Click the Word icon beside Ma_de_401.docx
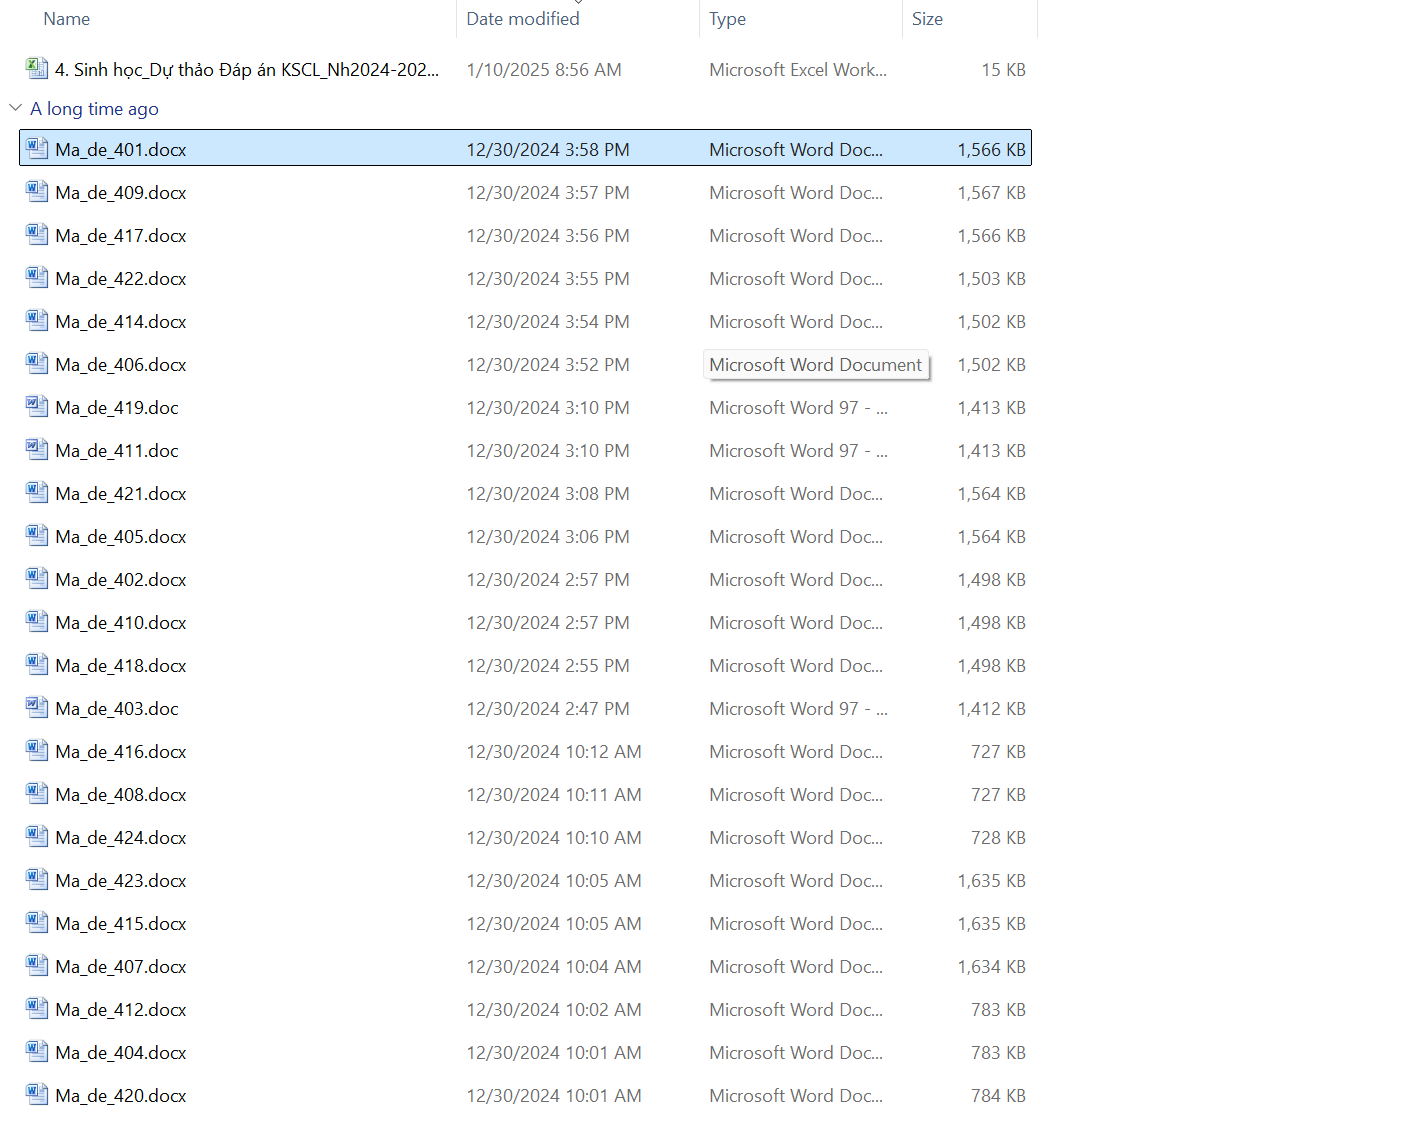Image resolution: width=1422 pixels, height=1125 pixels. point(37,149)
